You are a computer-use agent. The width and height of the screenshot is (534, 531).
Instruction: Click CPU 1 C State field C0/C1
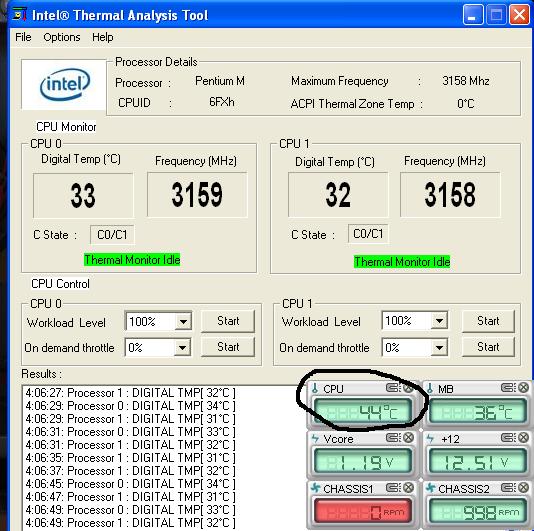coord(368,234)
